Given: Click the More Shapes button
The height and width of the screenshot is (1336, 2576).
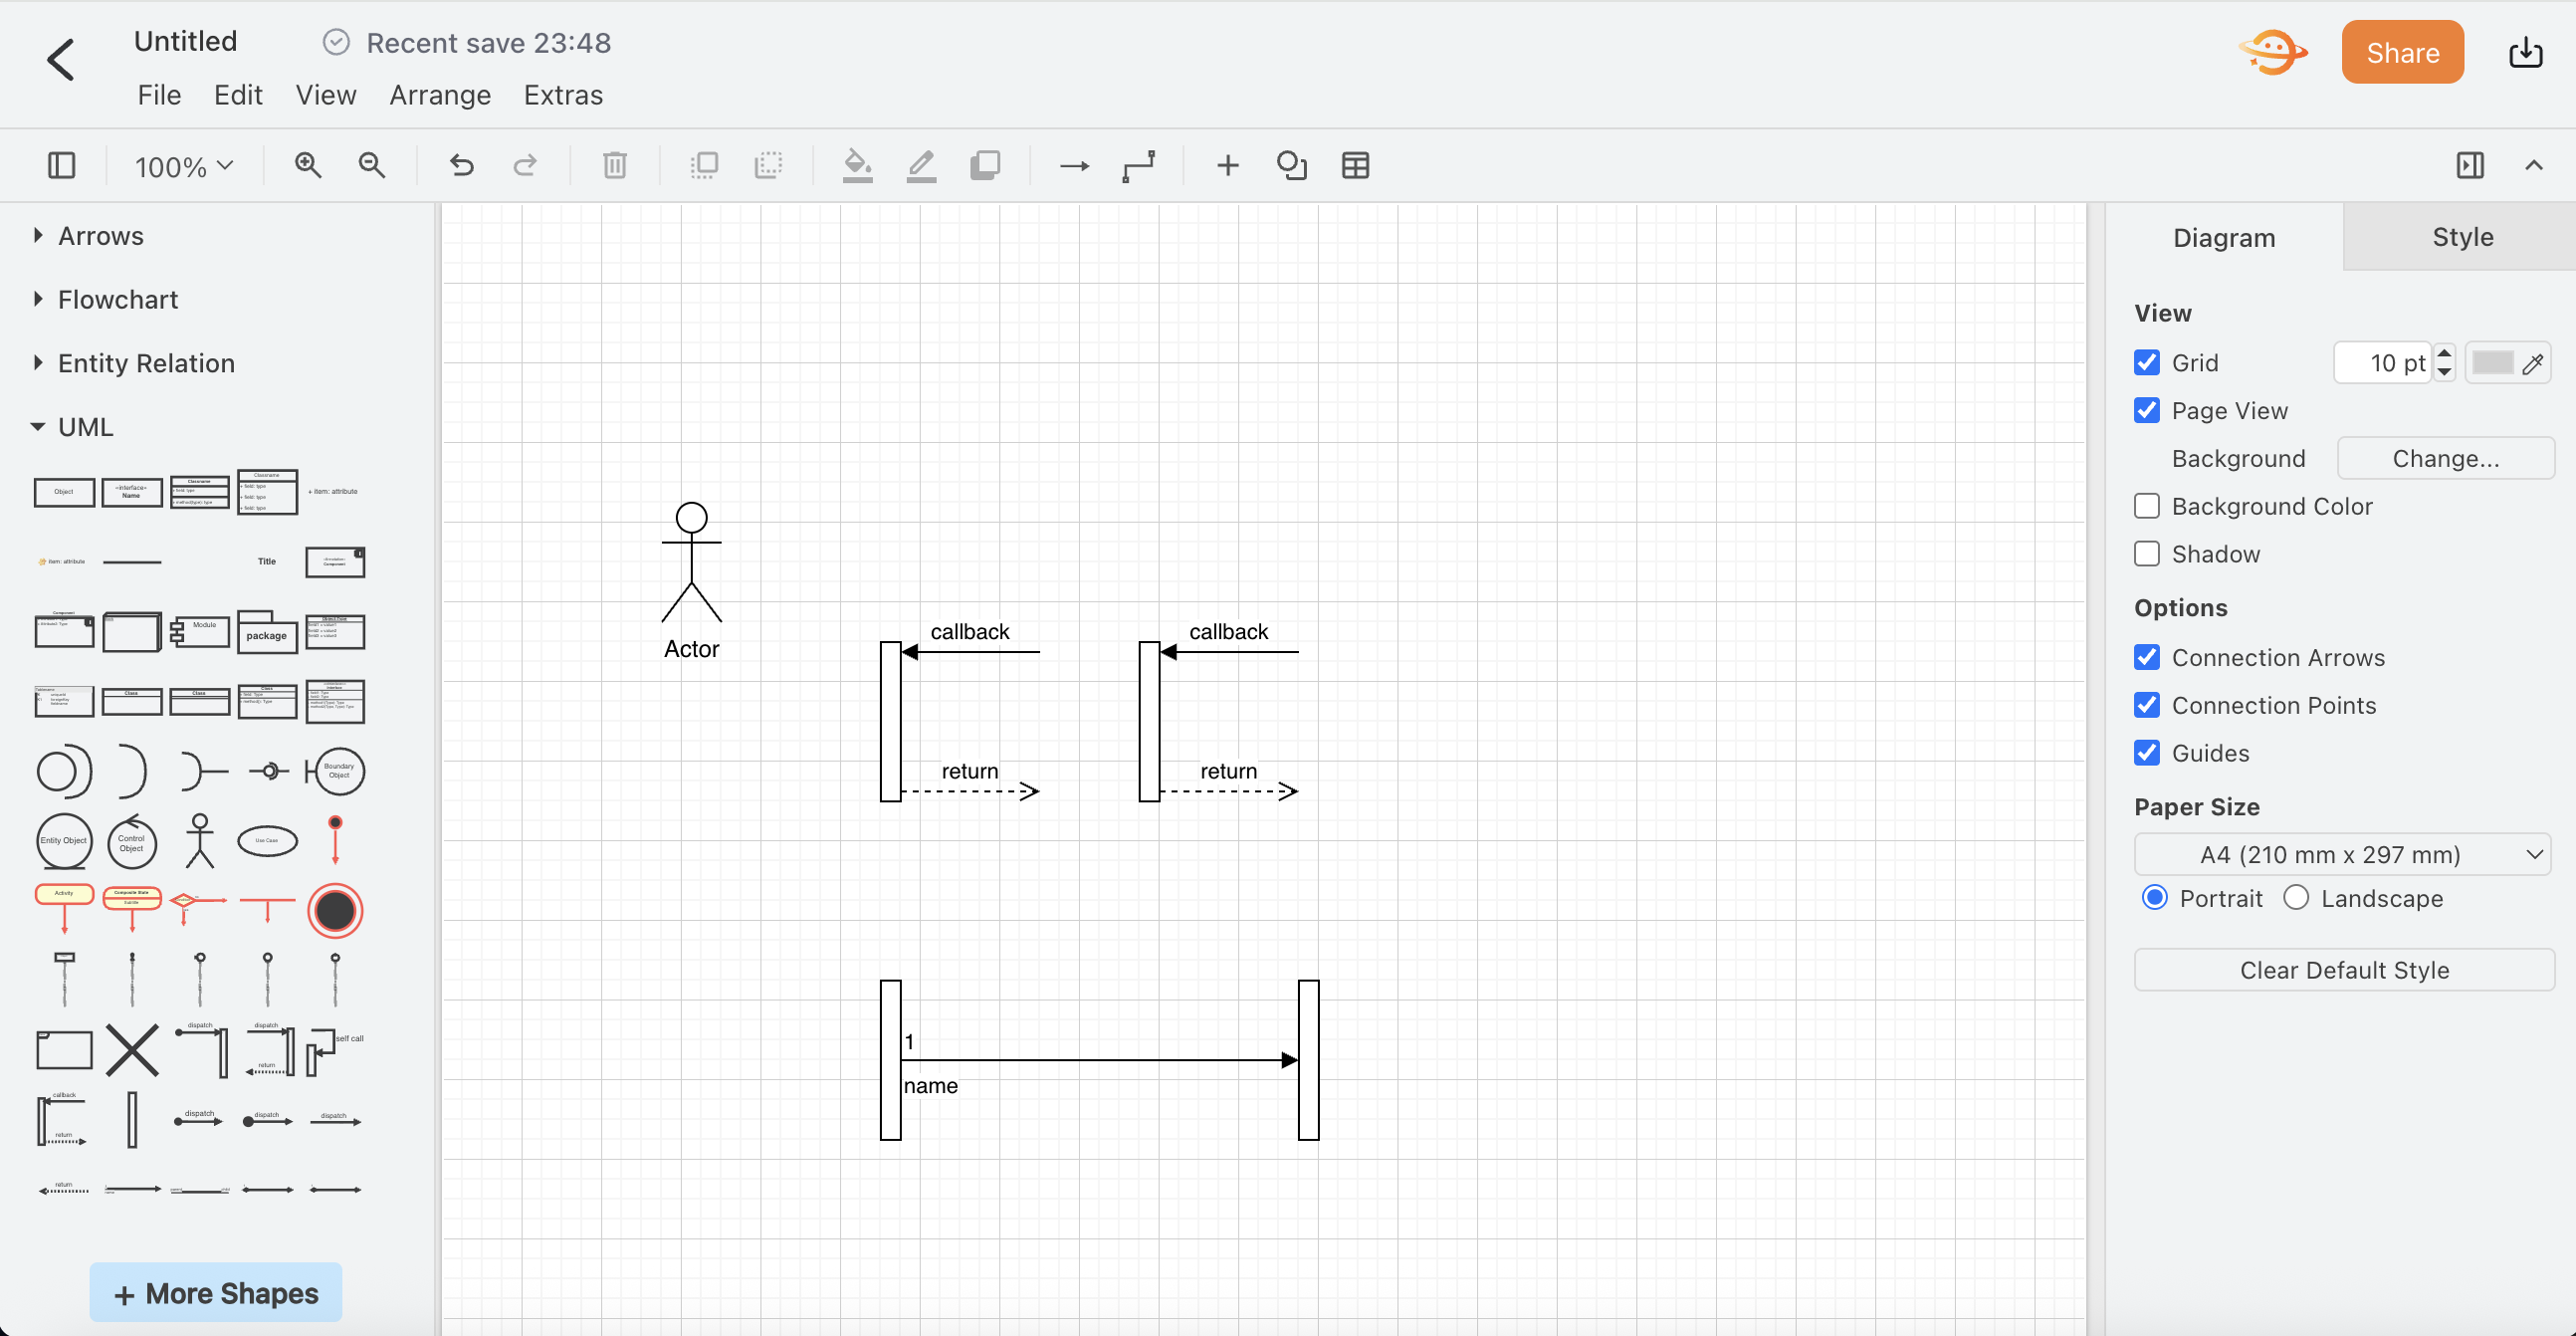Looking at the screenshot, I should pyautogui.click(x=216, y=1293).
